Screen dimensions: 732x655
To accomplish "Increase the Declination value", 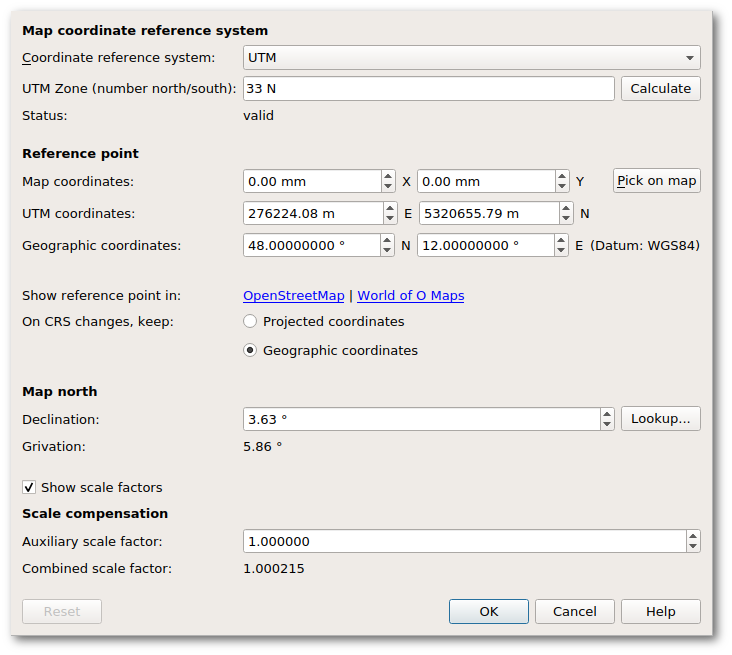I will (x=607, y=414).
